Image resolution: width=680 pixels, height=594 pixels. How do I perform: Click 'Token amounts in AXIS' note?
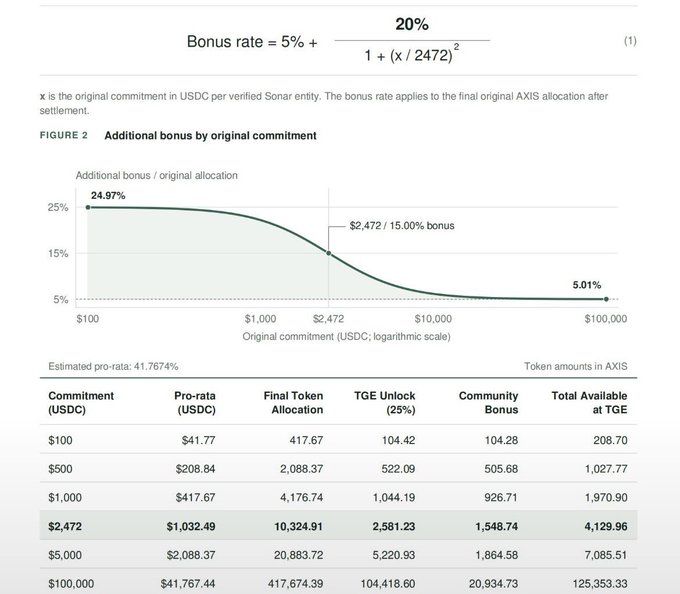coord(575,366)
